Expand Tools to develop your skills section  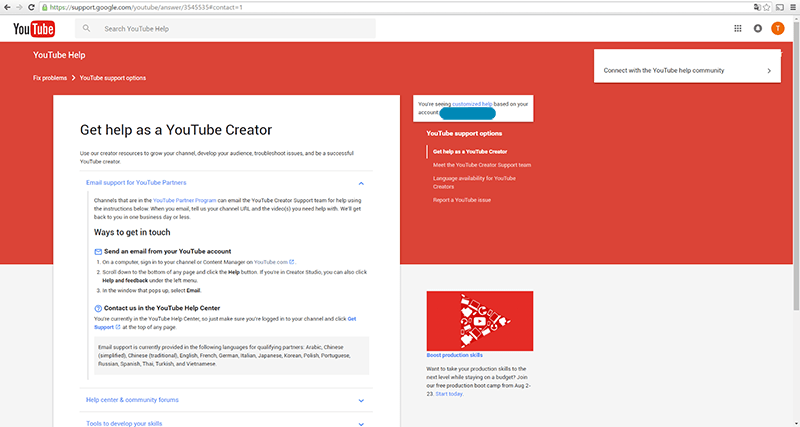coord(361,423)
